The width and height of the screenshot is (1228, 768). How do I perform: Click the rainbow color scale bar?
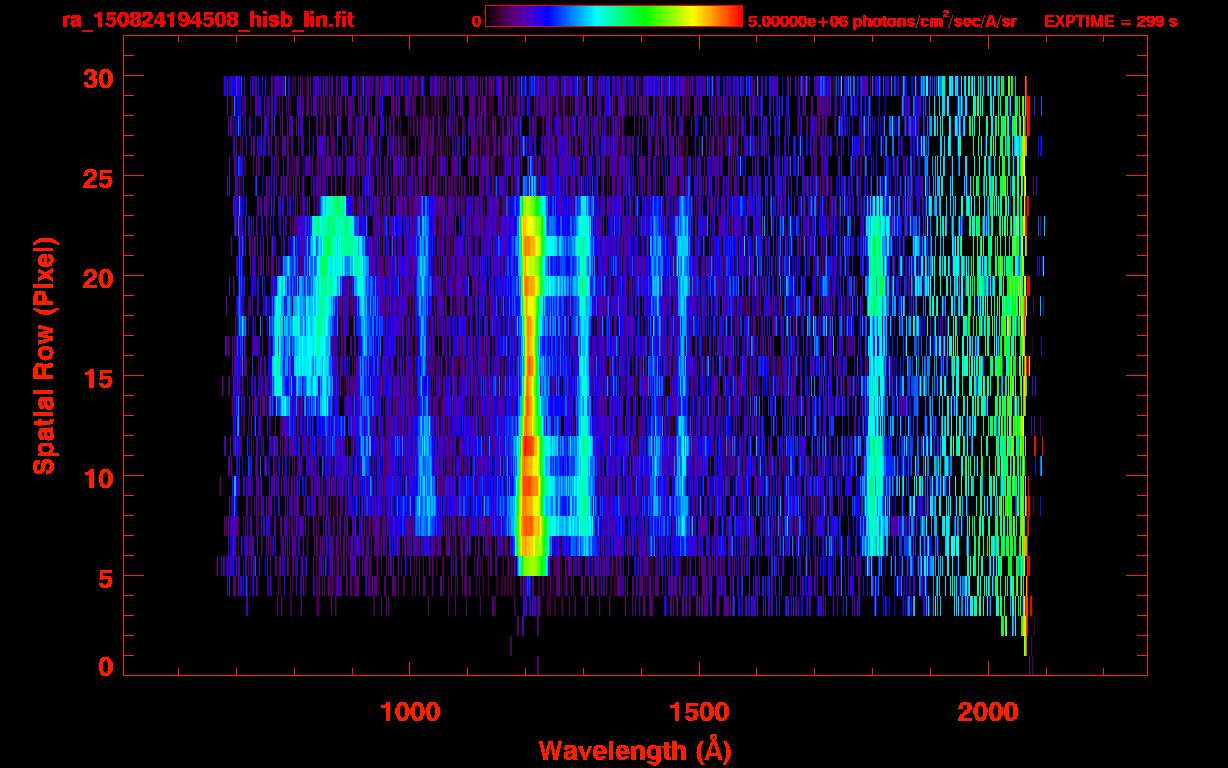pos(613,16)
